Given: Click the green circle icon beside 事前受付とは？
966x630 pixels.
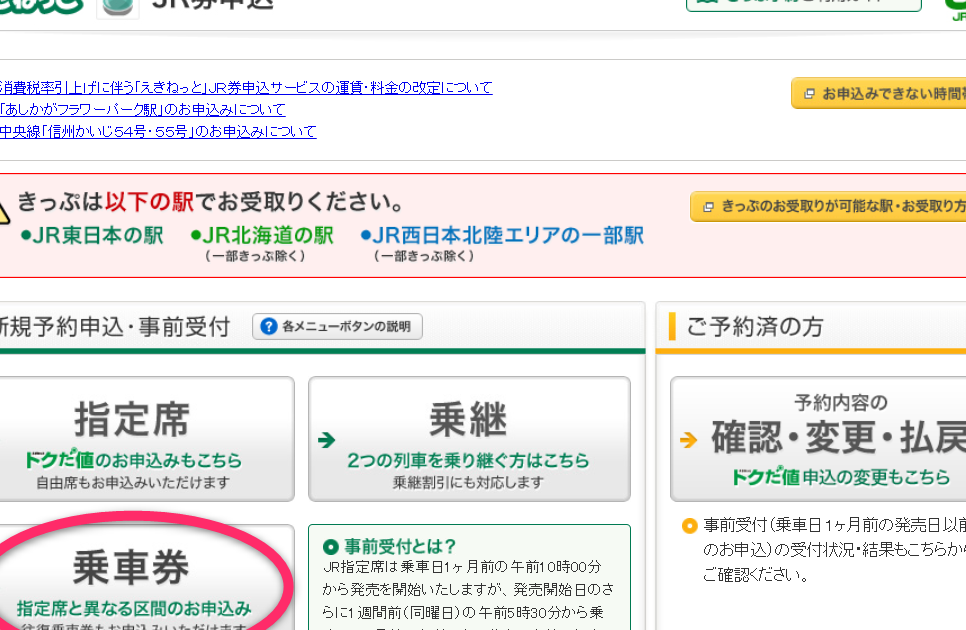Looking at the screenshot, I should click(x=331, y=547).
